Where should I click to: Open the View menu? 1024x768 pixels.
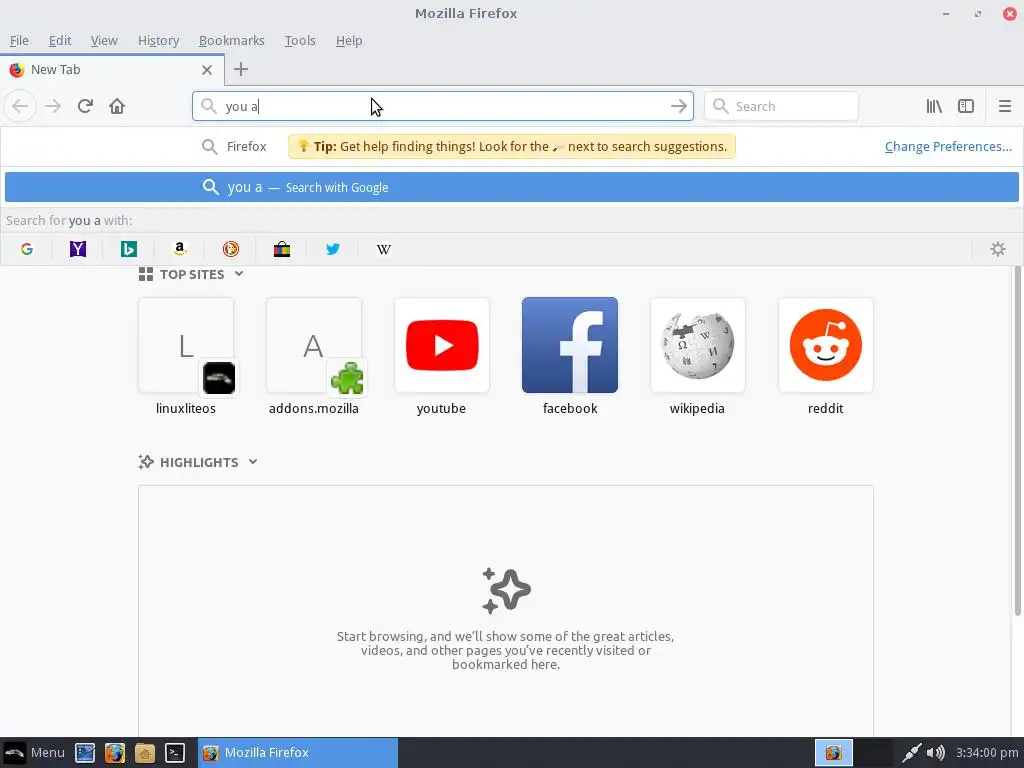click(104, 40)
